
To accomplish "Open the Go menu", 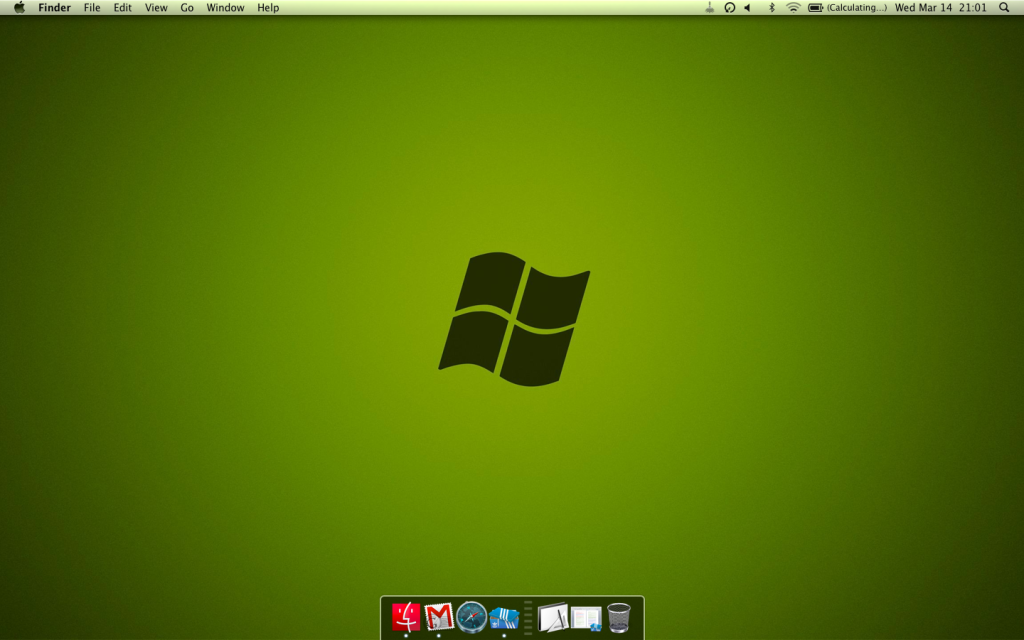I will [x=187, y=8].
